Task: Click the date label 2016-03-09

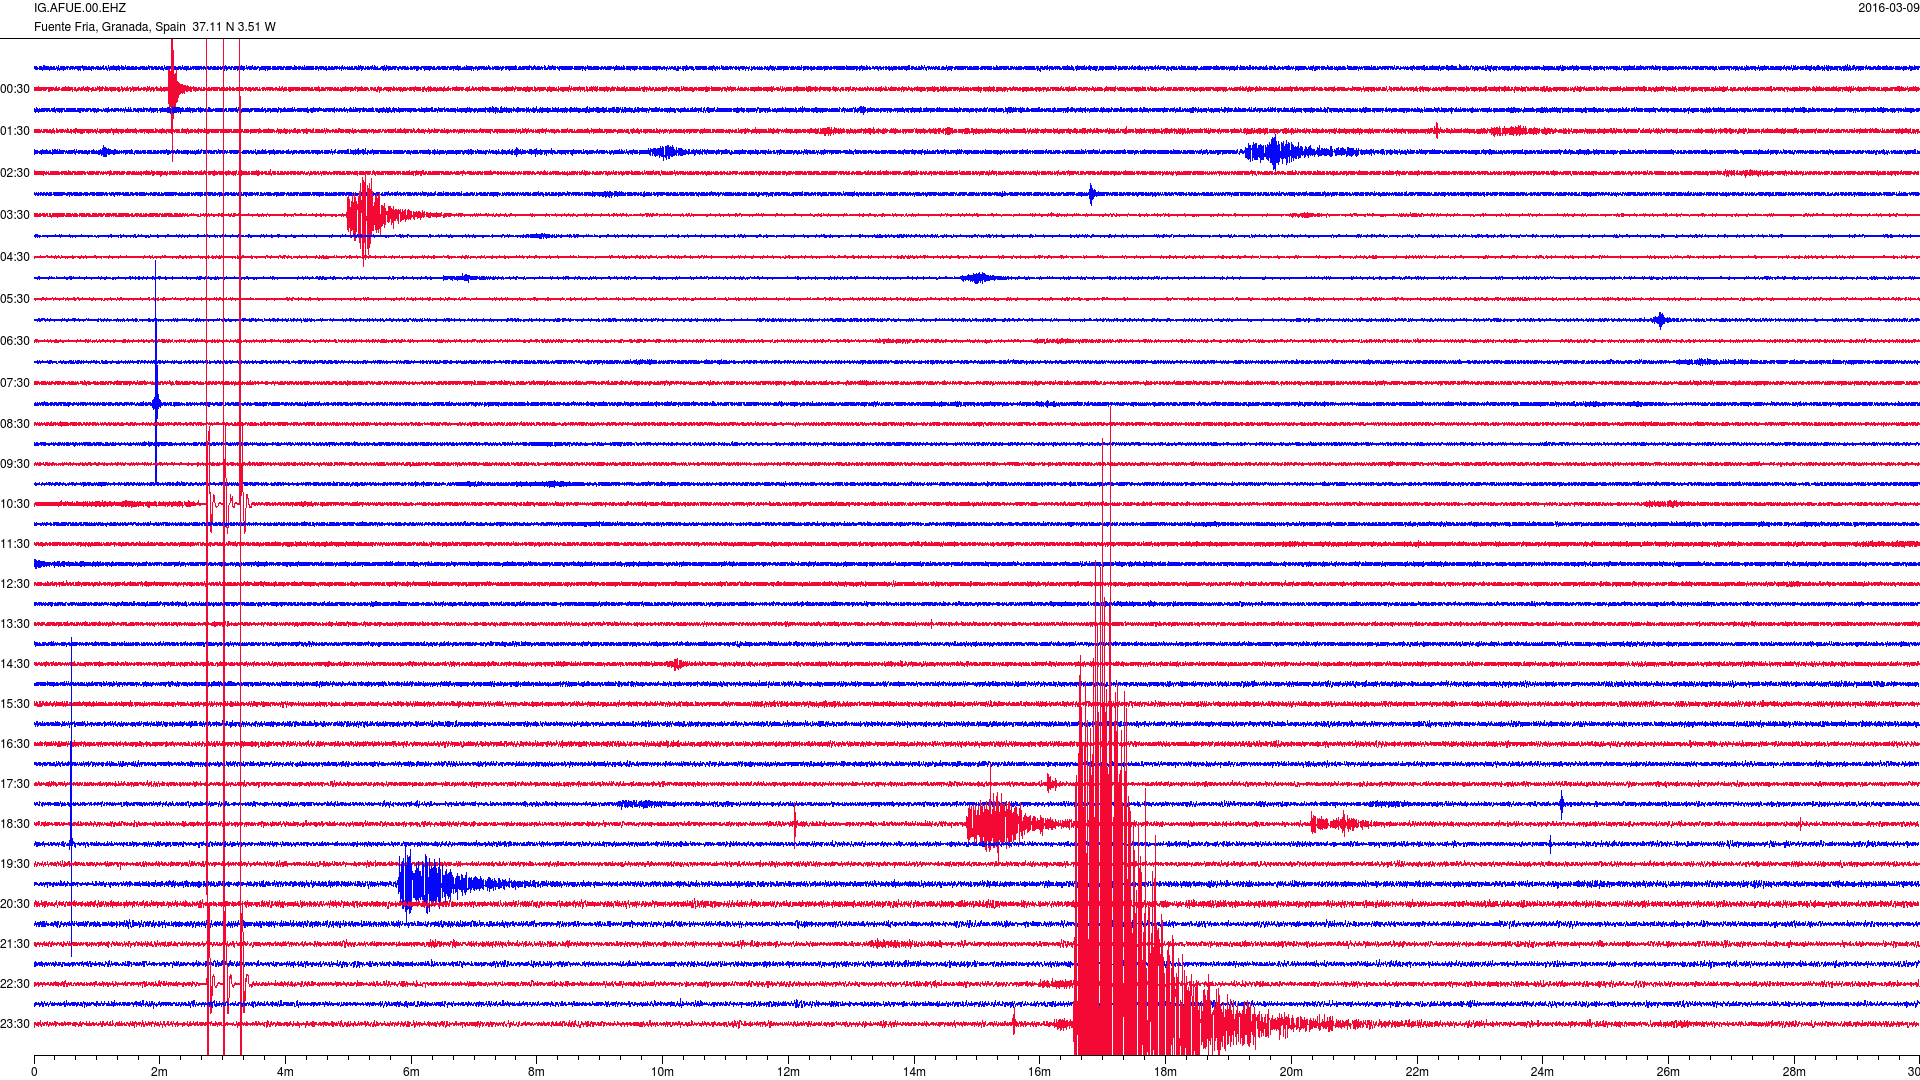Action: click(x=1888, y=8)
